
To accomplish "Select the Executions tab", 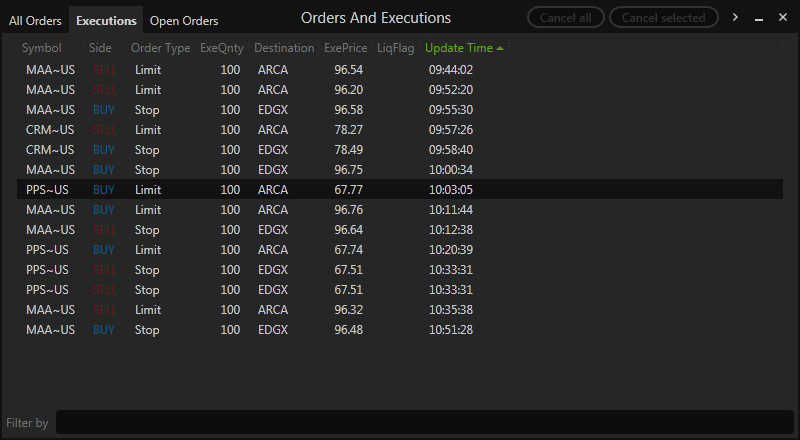I will click(106, 21).
